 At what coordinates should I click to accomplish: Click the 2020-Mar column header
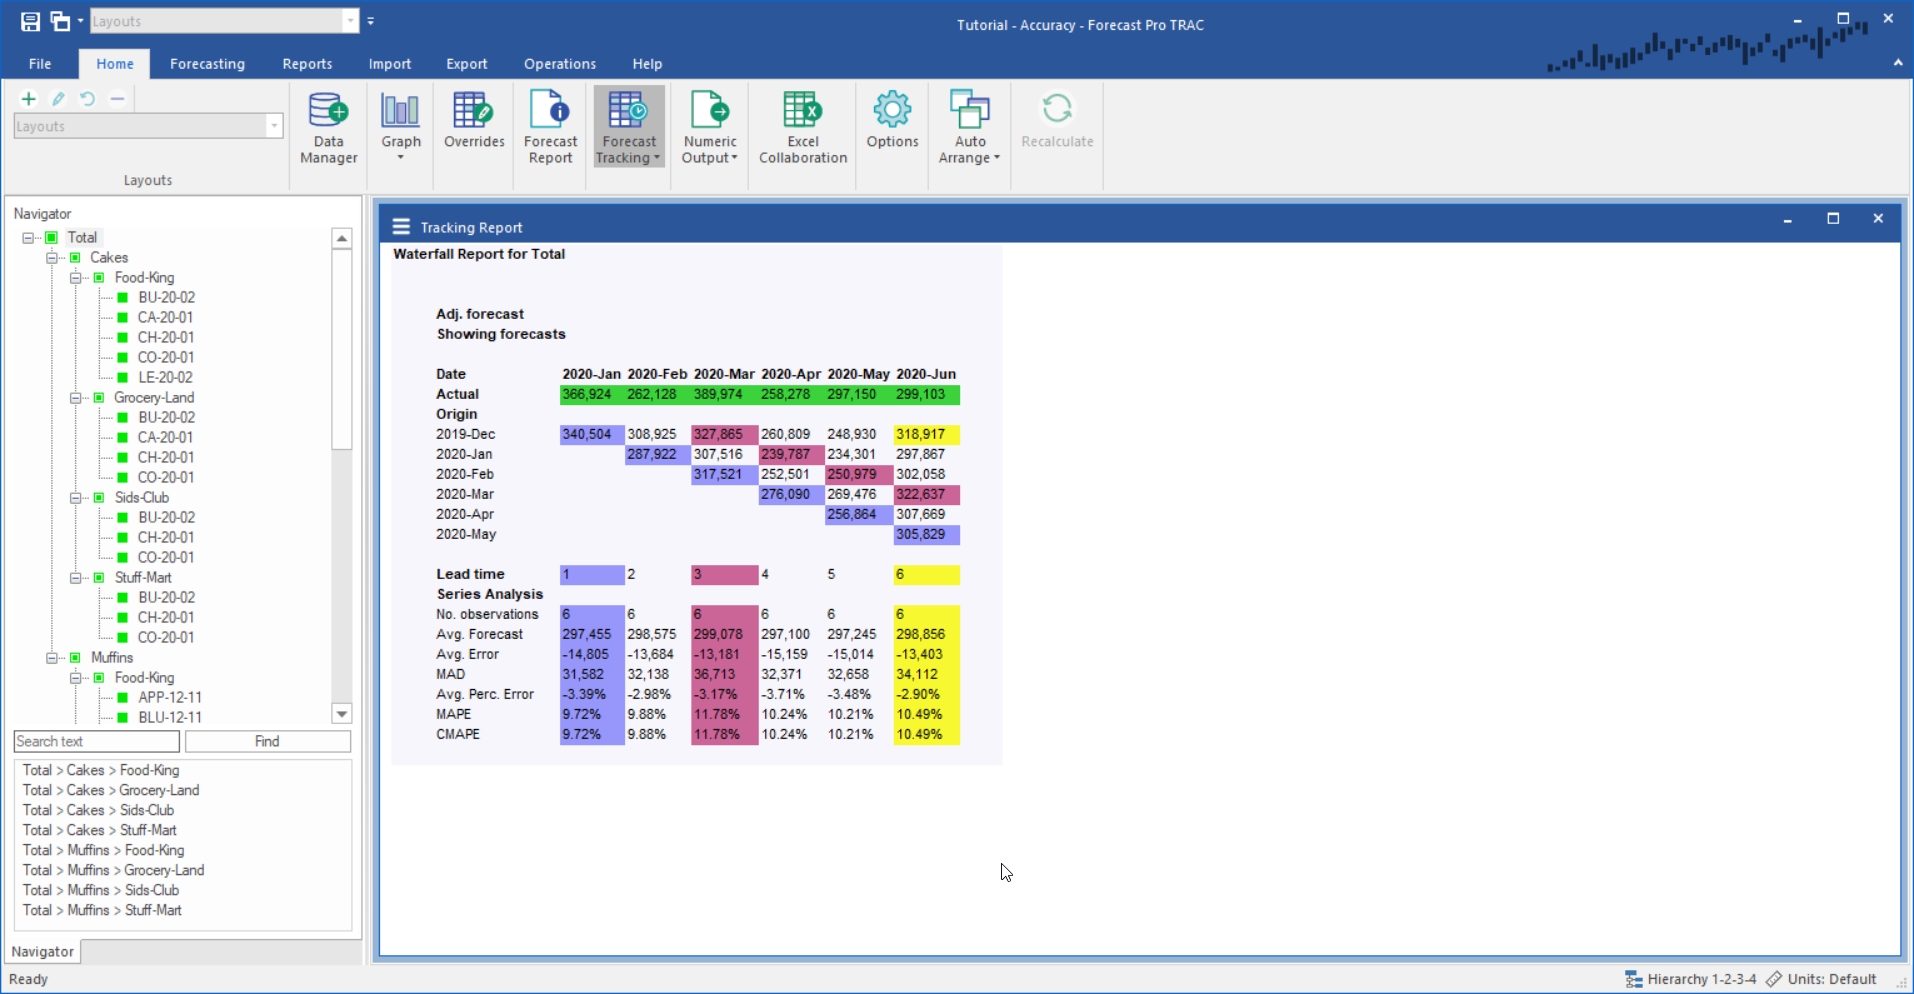click(724, 374)
